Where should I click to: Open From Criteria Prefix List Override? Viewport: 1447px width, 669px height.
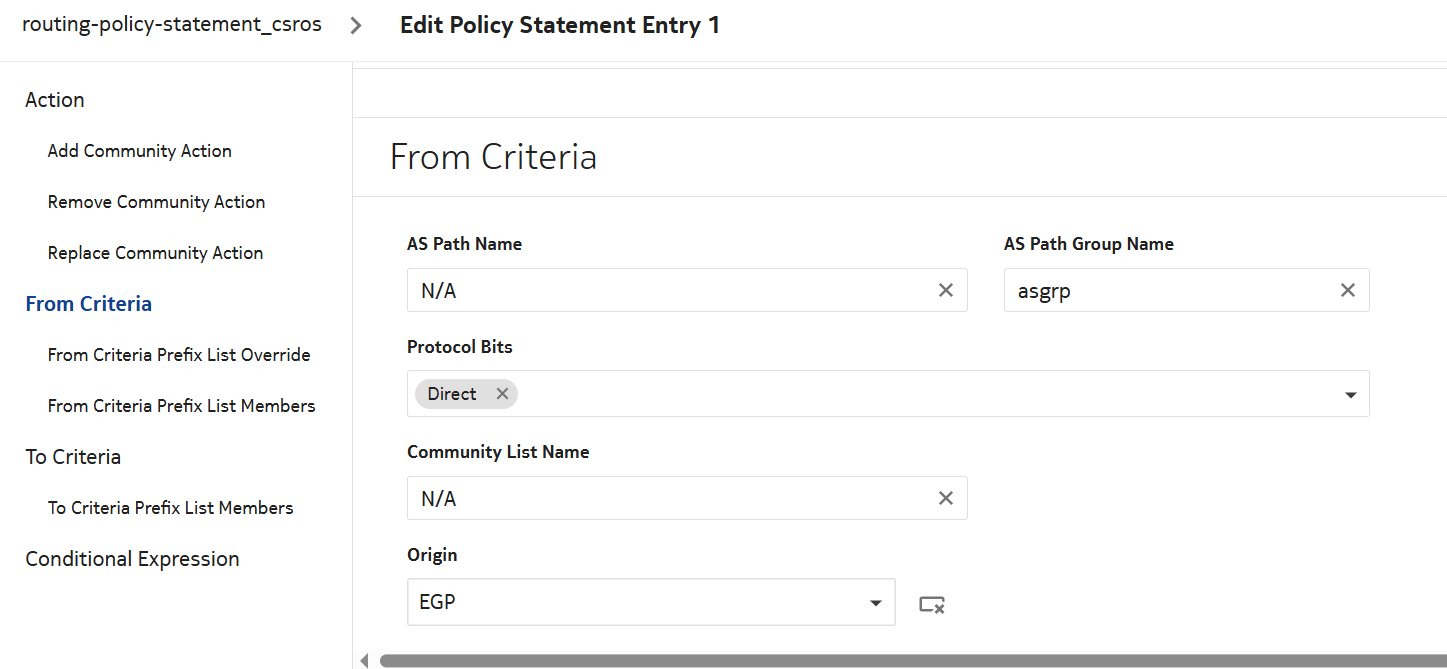(x=179, y=355)
